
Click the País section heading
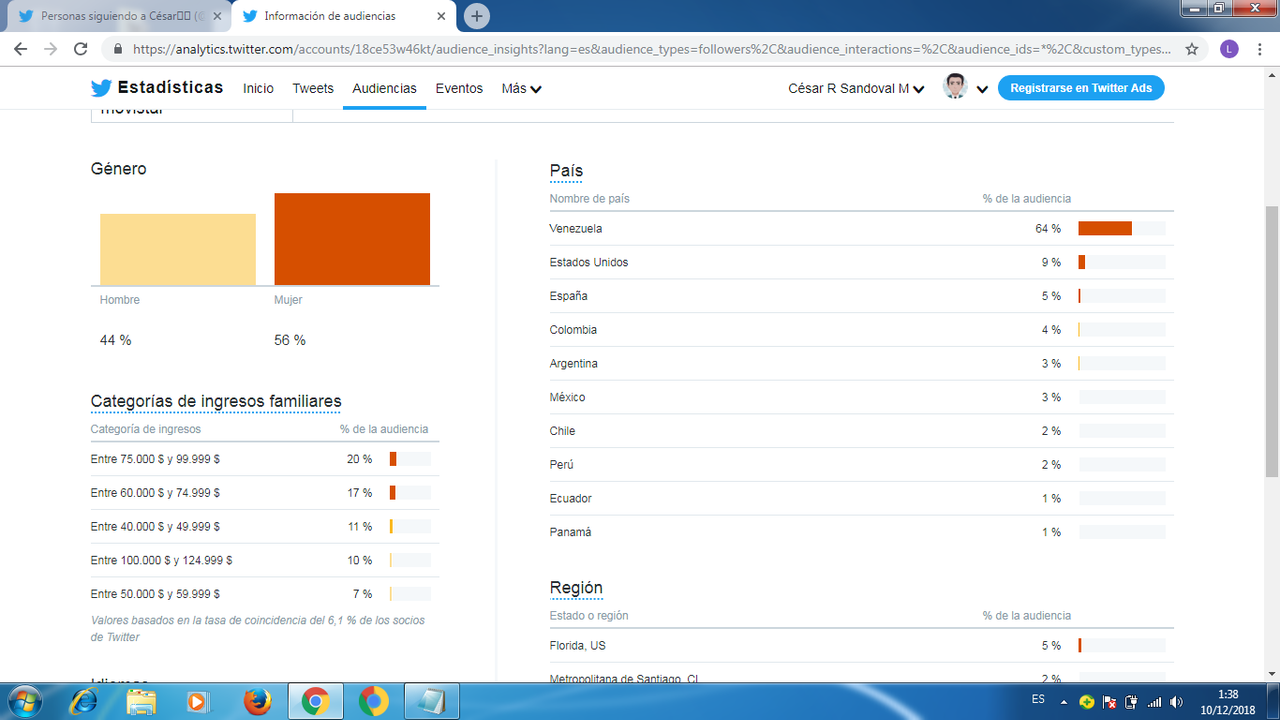coord(566,171)
